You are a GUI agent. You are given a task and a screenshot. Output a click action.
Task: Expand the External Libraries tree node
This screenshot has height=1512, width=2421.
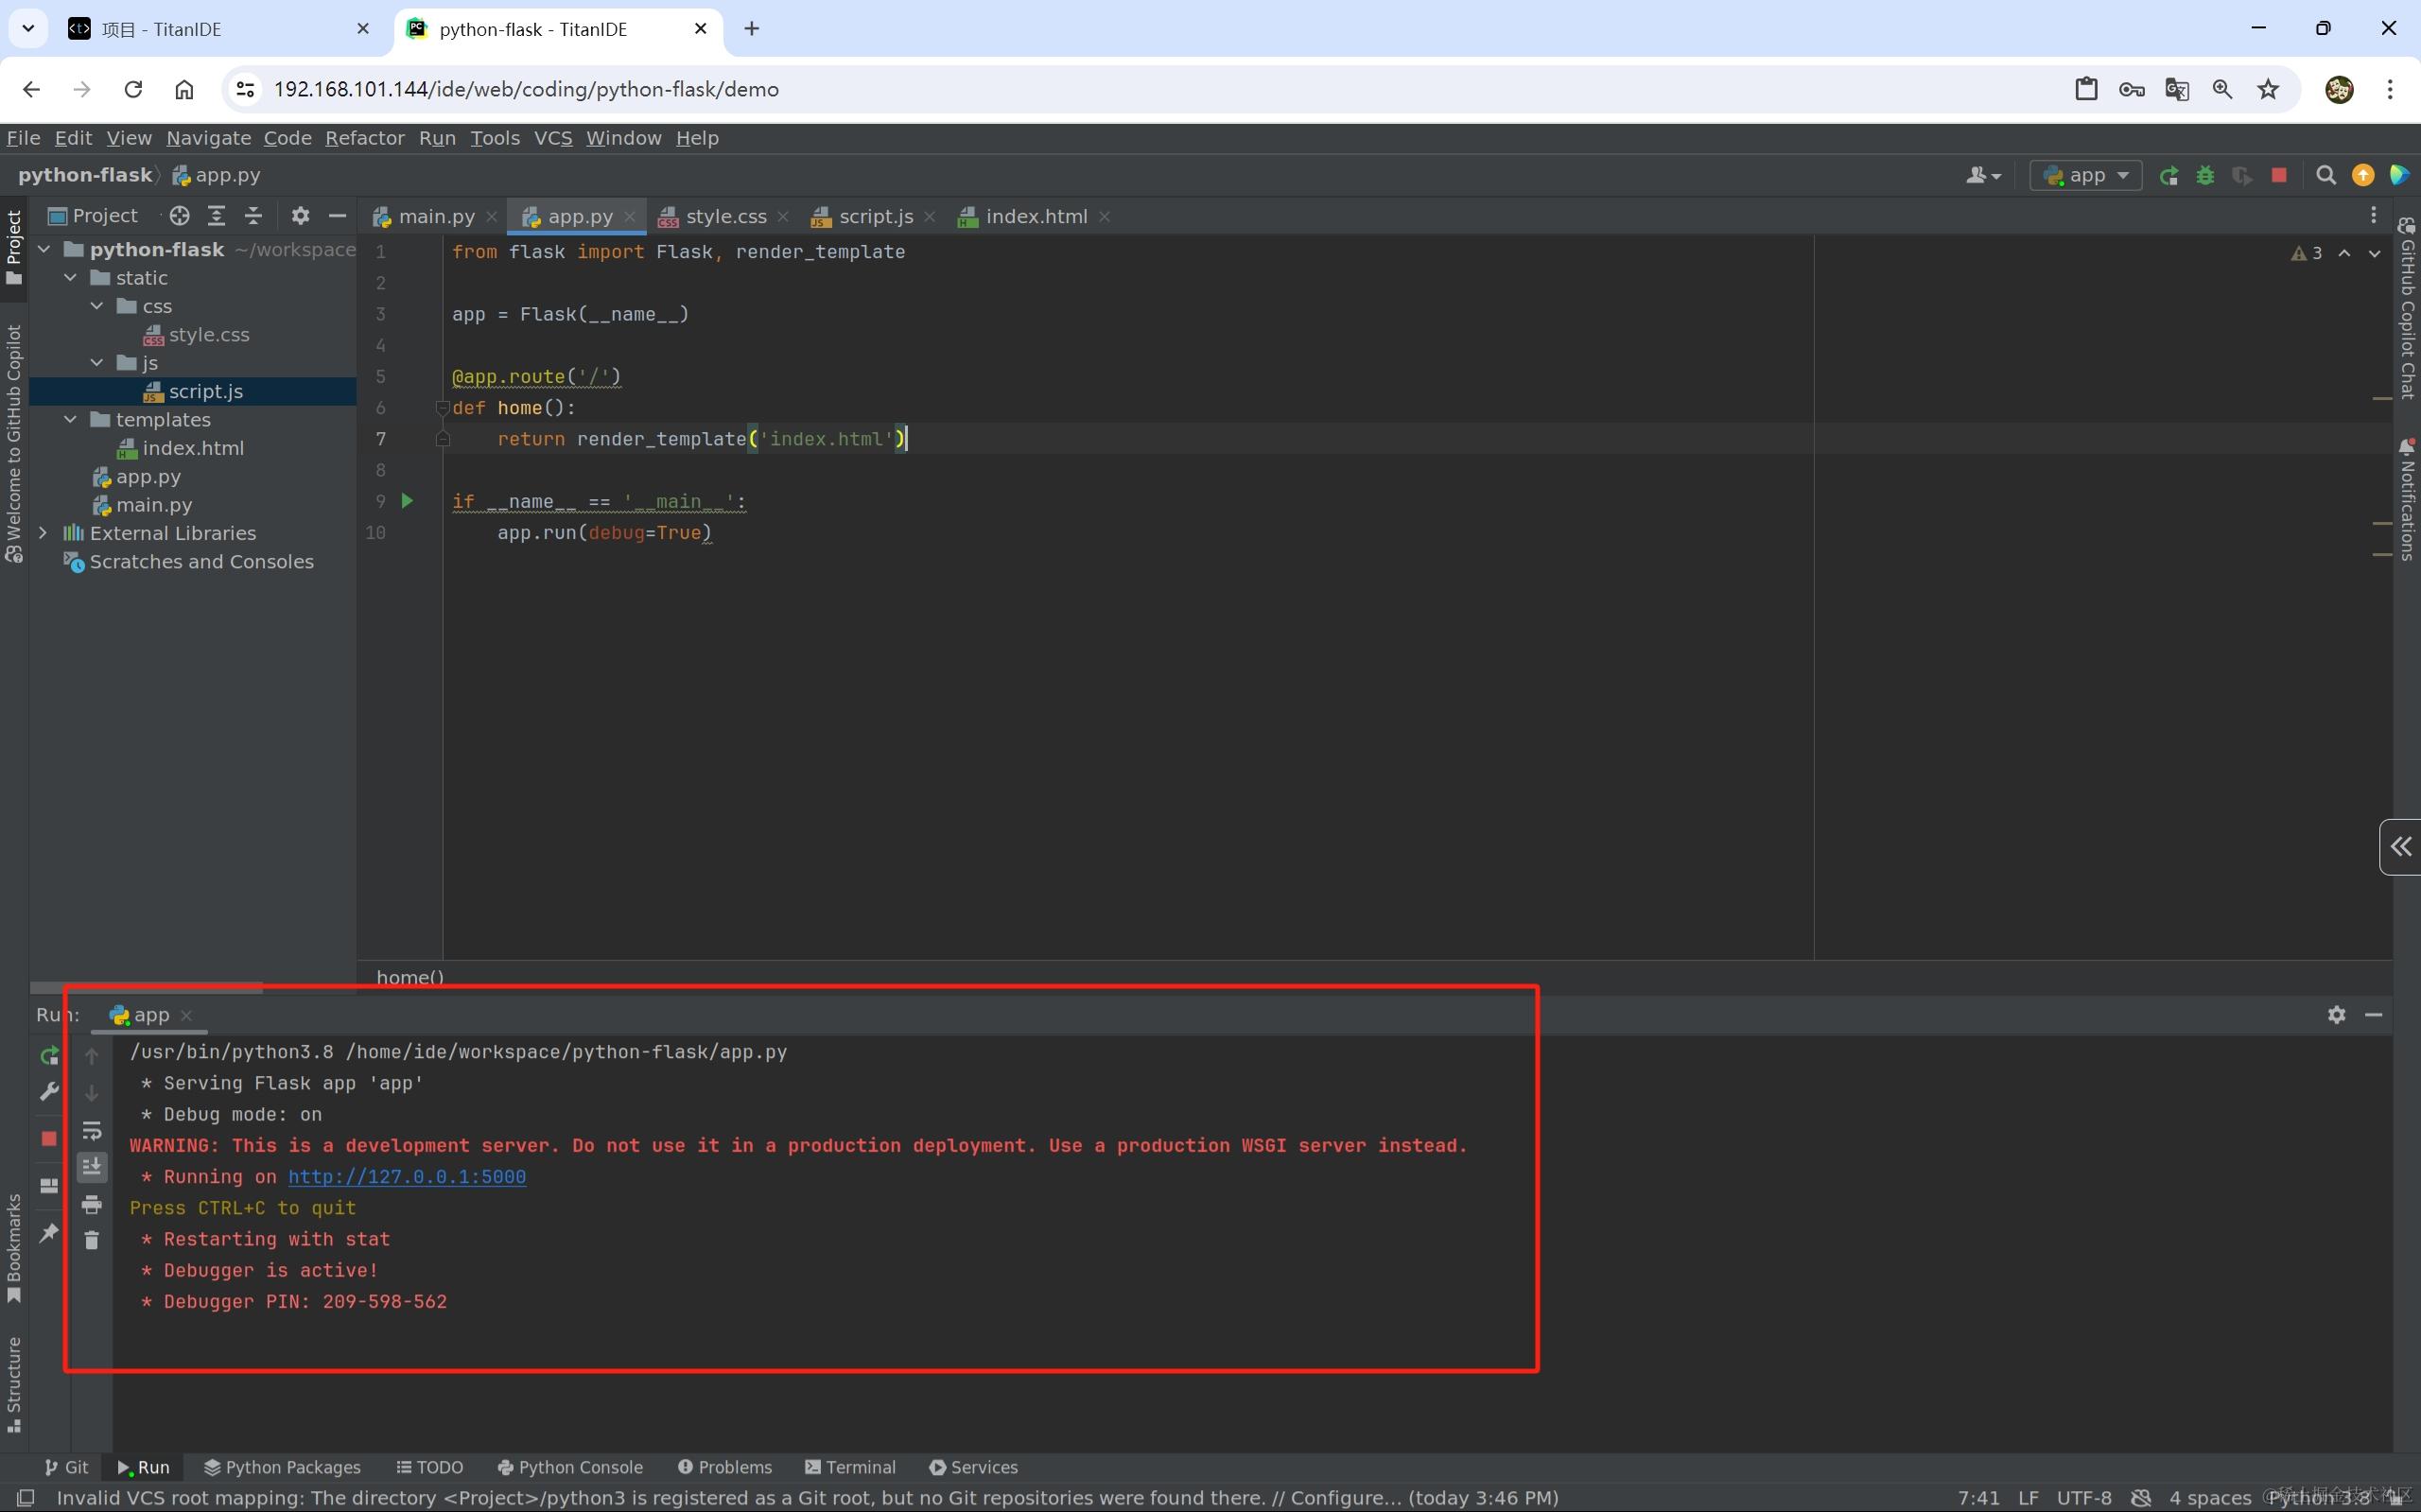click(43, 533)
